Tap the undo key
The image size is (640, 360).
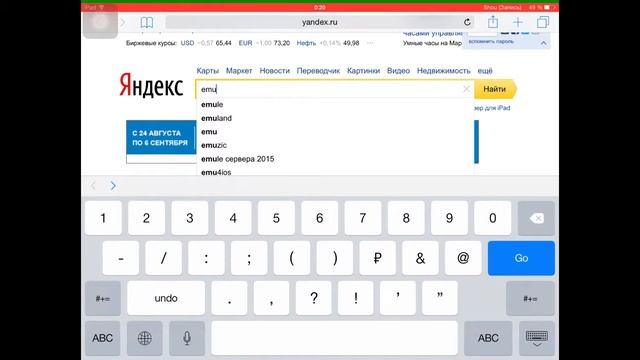tap(166, 298)
